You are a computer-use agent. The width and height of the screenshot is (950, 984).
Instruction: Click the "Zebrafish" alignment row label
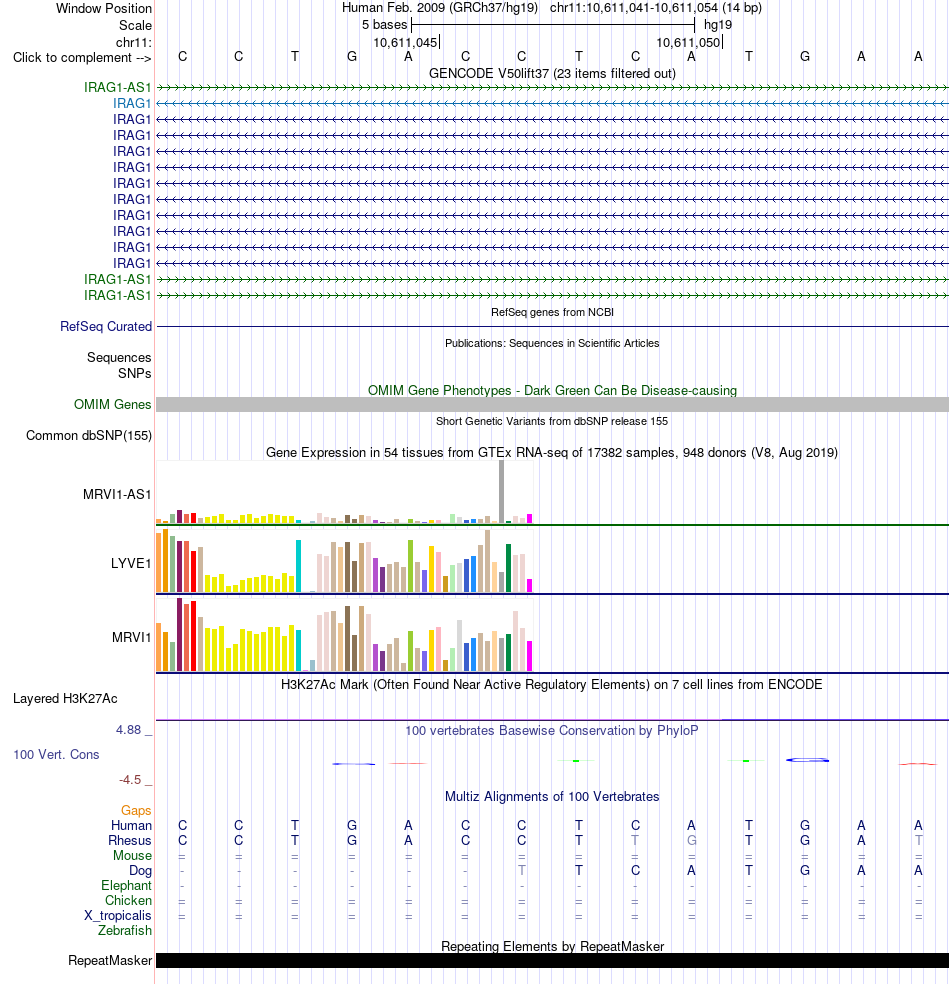pos(125,931)
